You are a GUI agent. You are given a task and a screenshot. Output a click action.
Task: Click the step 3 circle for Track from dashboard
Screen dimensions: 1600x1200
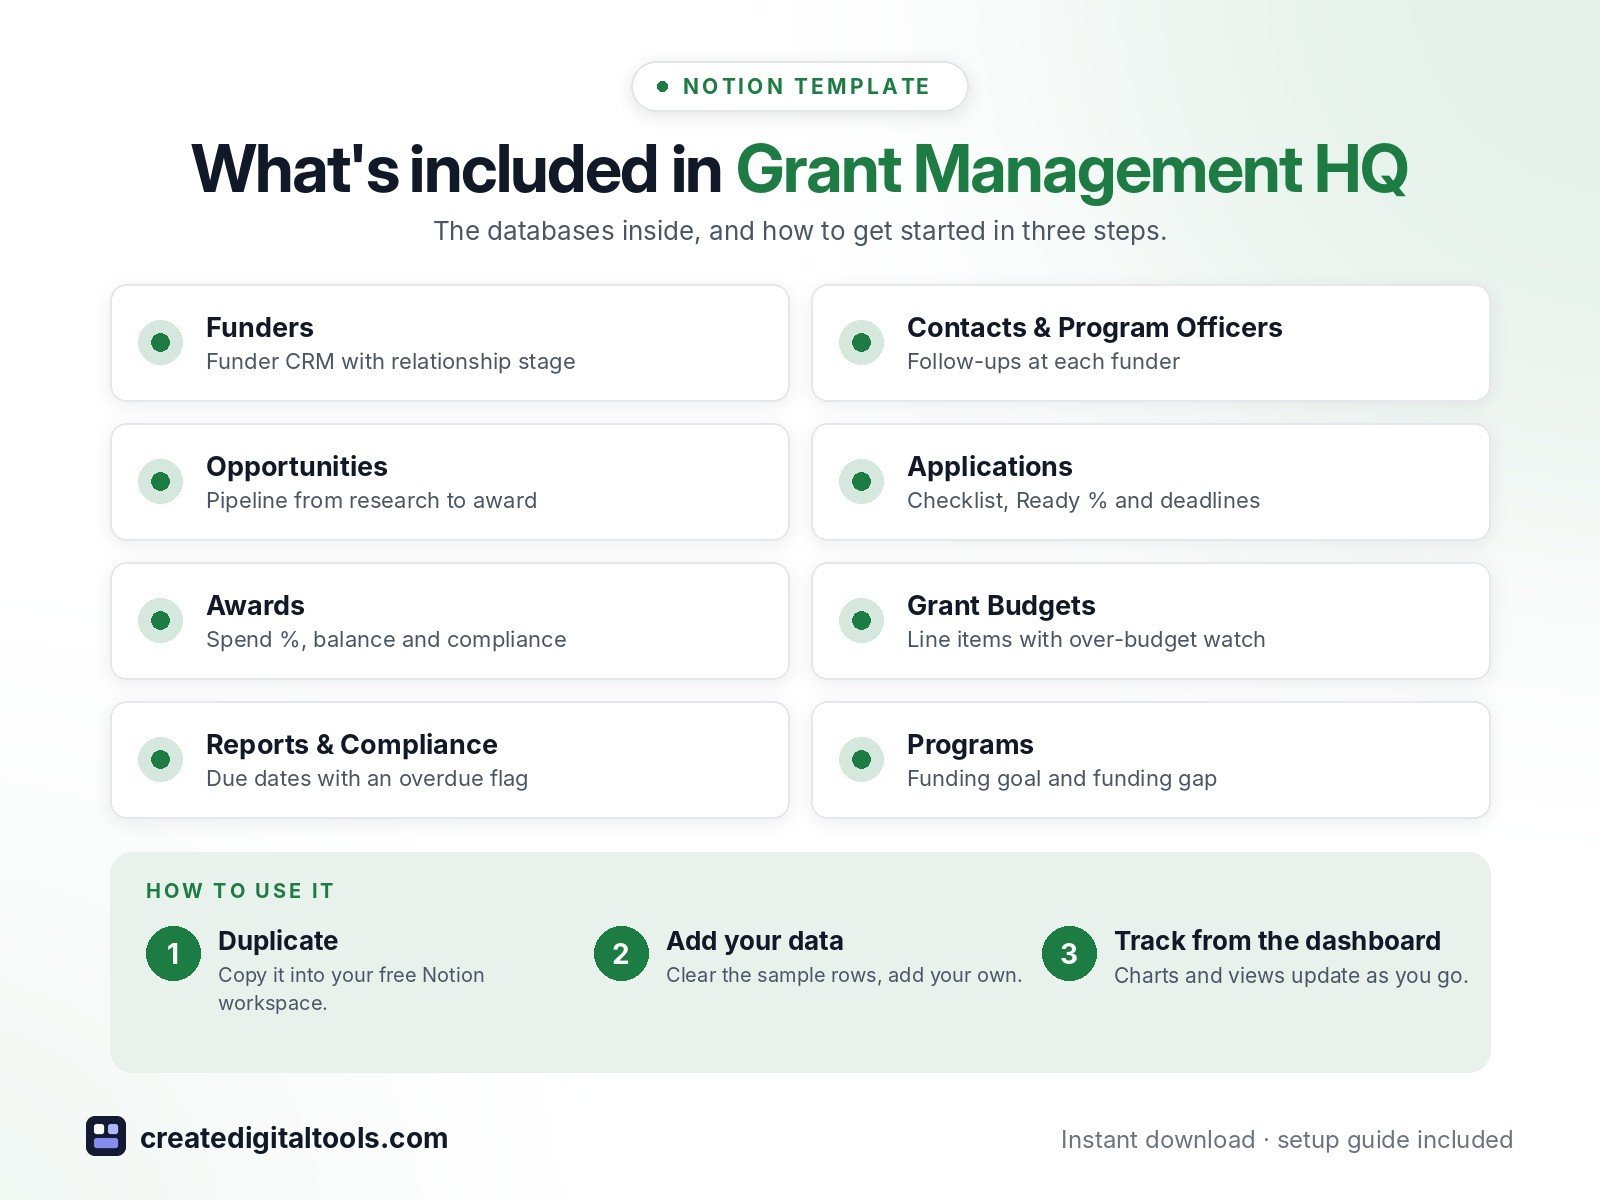pos(1069,954)
